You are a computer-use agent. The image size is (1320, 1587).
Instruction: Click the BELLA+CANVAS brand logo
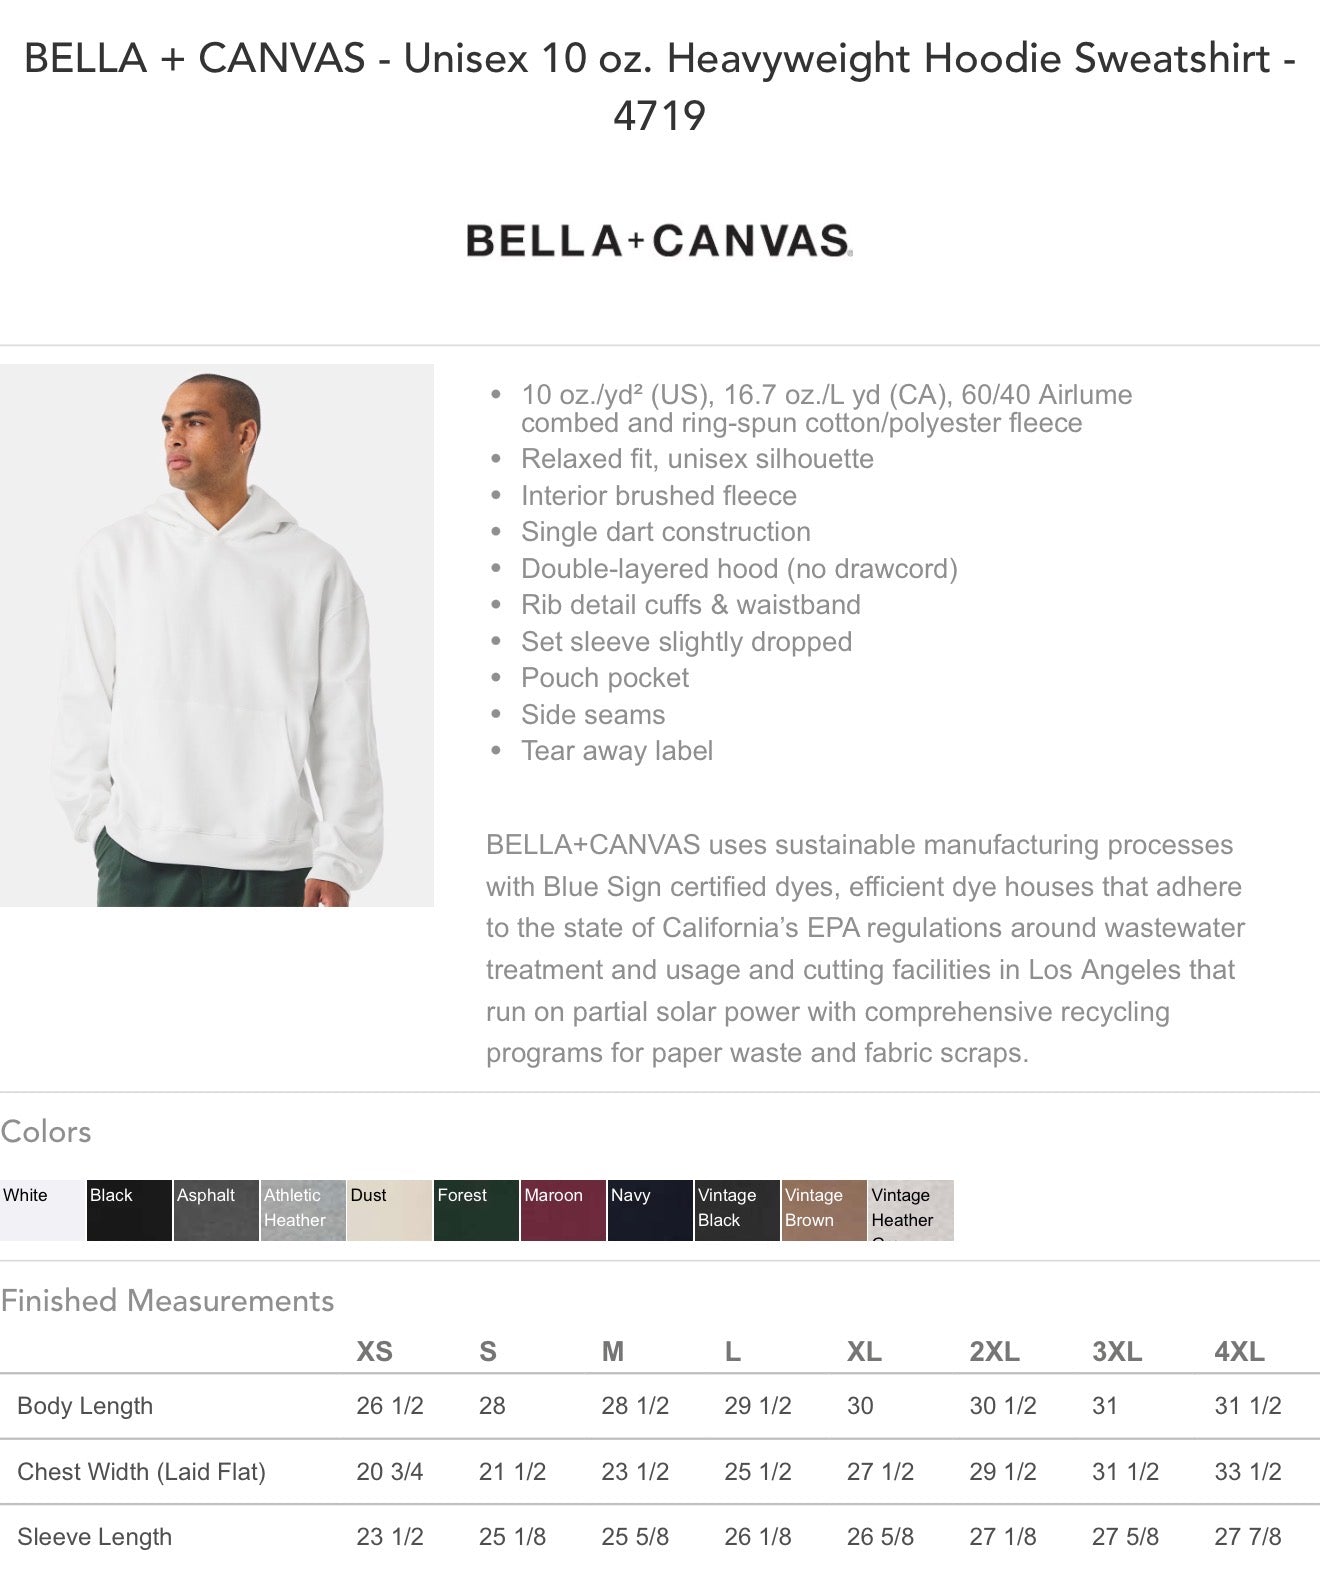coord(659,241)
